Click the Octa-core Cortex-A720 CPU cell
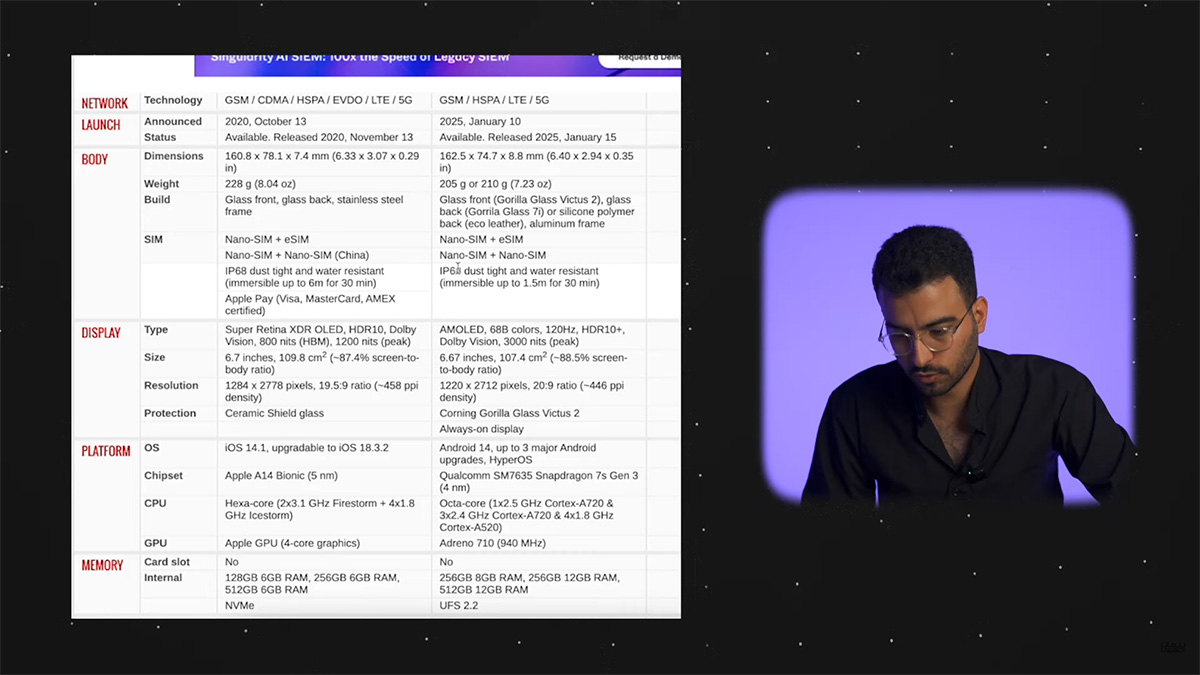Screen dimensions: 1200x675 coord(527,515)
